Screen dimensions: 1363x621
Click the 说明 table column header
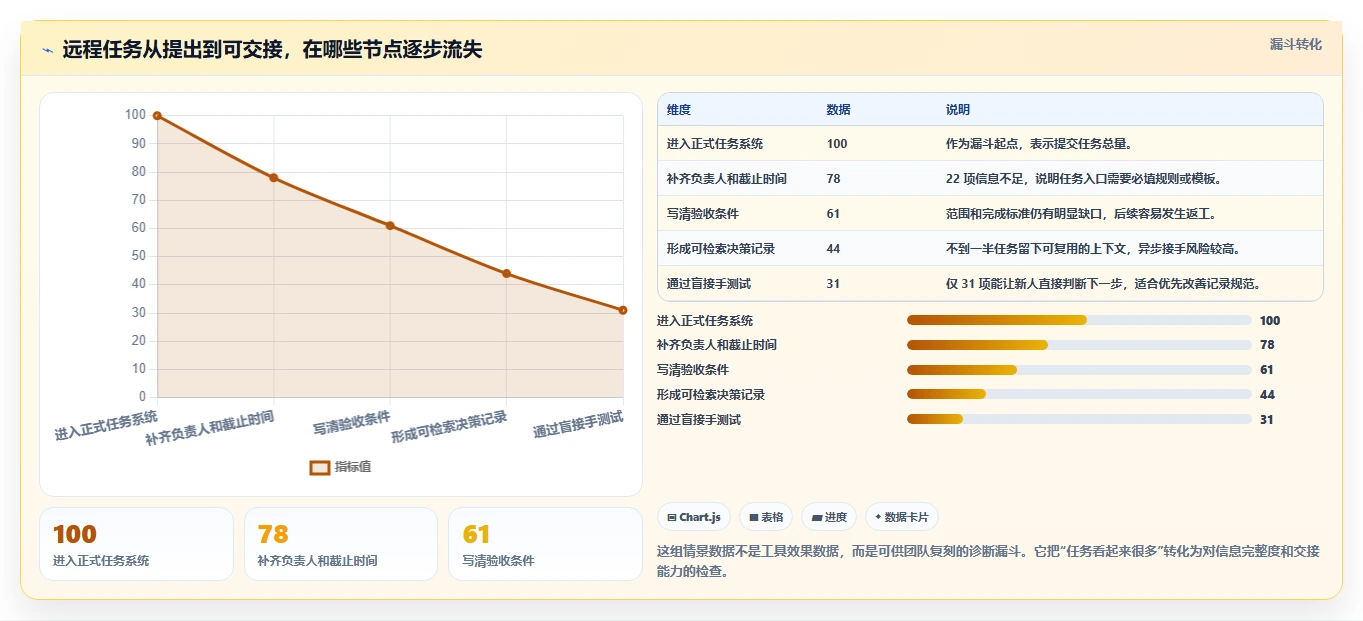(x=958, y=110)
